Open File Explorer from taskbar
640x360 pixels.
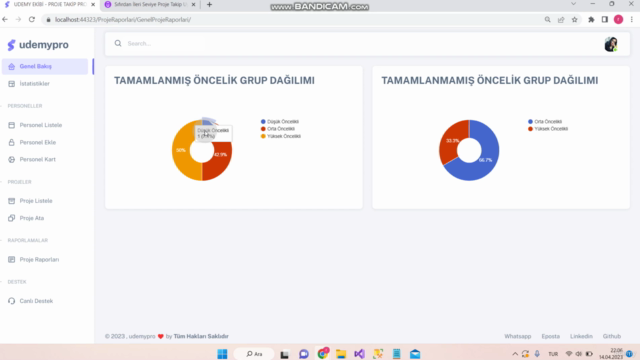tap(341, 354)
